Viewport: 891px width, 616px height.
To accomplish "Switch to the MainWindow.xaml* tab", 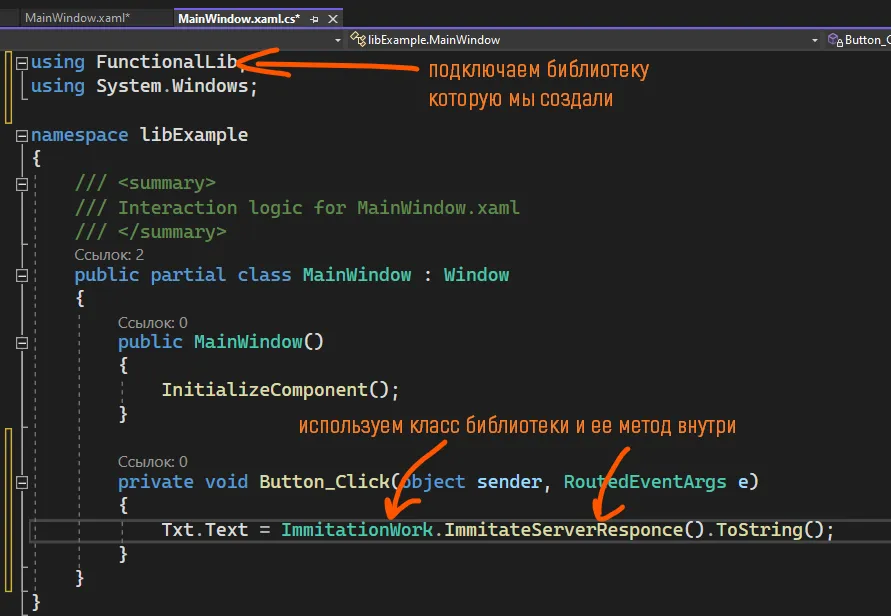I will pyautogui.click(x=77, y=18).
